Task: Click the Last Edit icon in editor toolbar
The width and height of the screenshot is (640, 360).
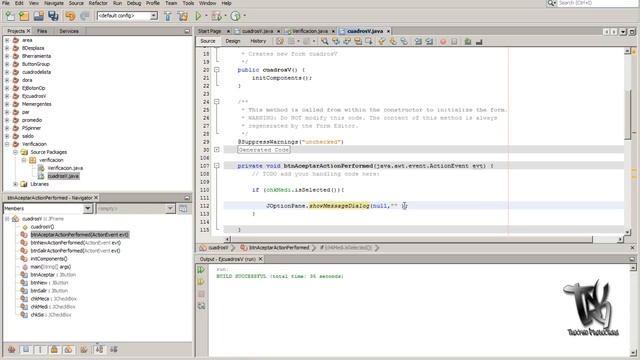Action: tap(280, 41)
